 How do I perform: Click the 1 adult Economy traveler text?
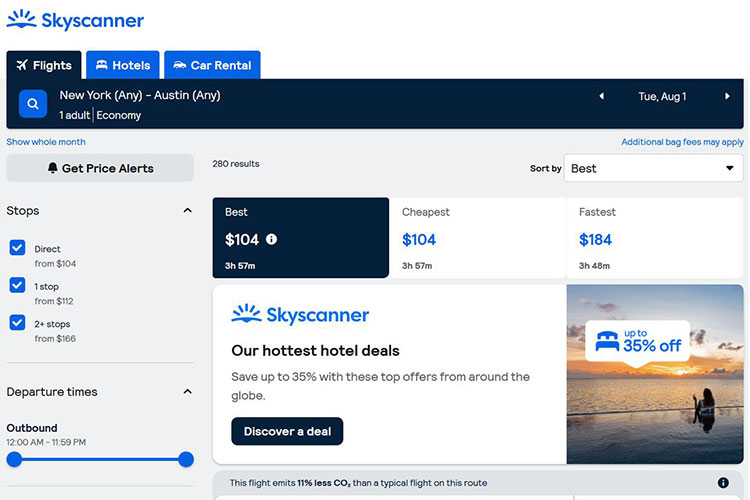100,115
